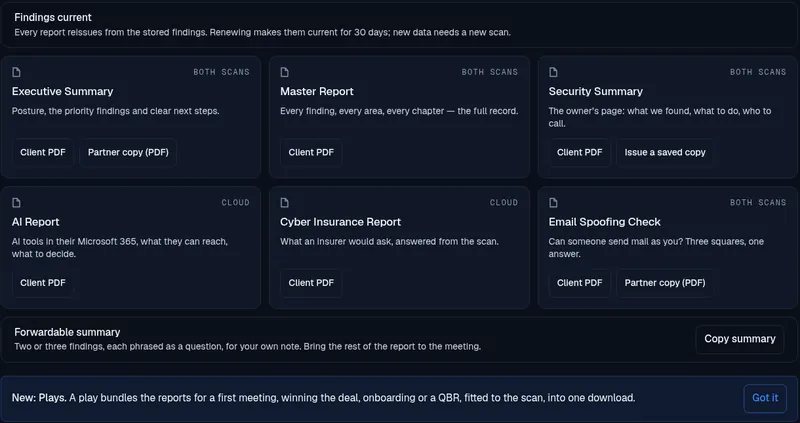Click the Findings current heading

[x=53, y=17]
